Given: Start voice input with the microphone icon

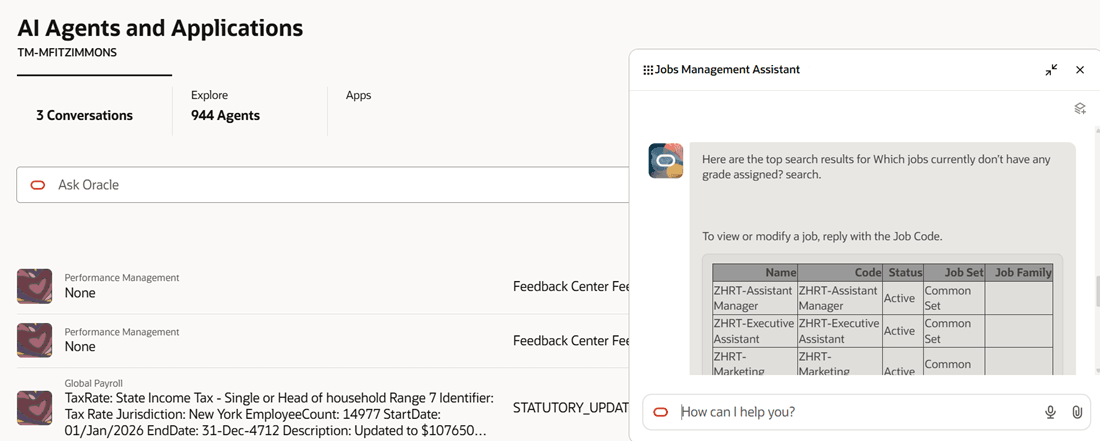Looking at the screenshot, I should 1050,413.
